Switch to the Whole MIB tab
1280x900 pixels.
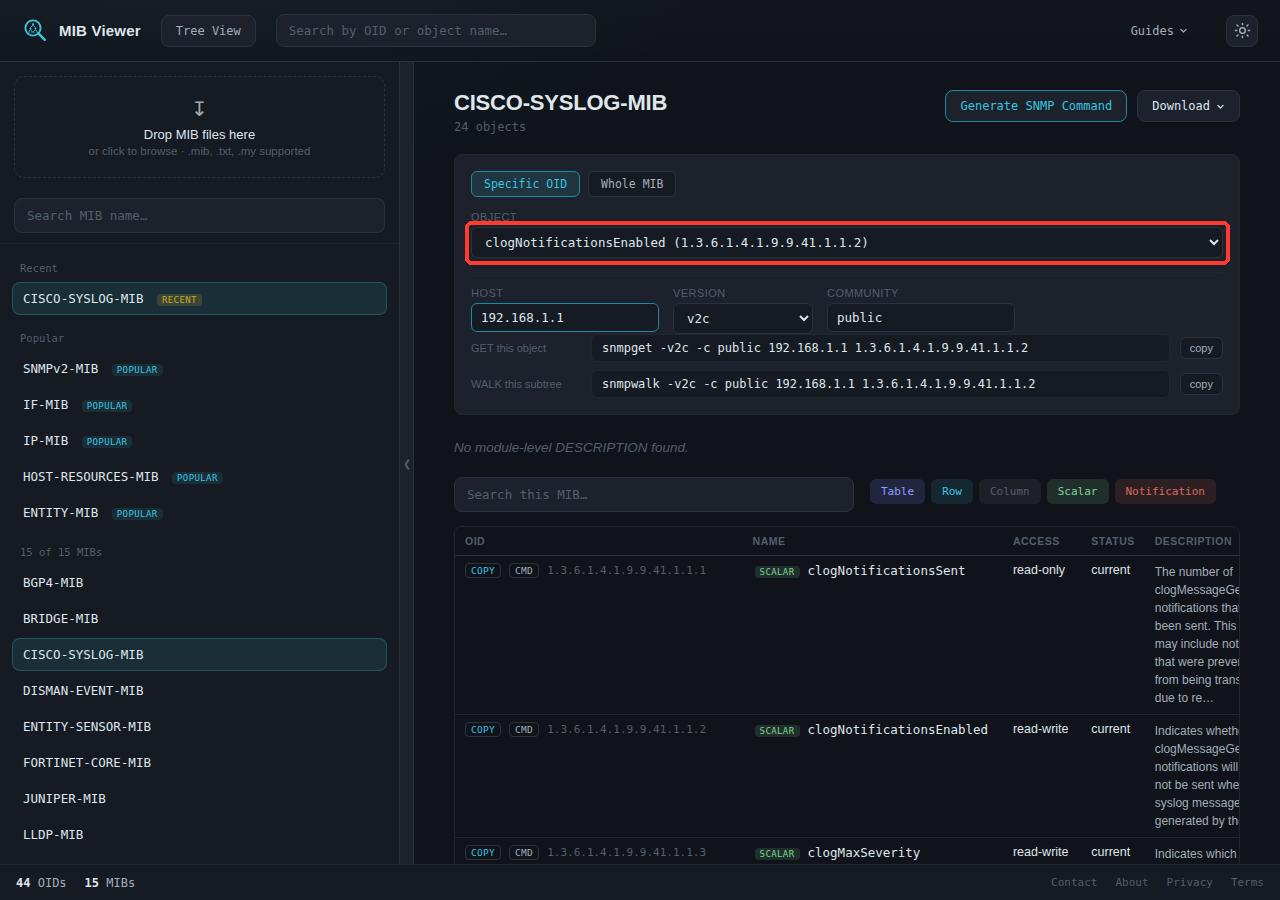click(x=632, y=184)
